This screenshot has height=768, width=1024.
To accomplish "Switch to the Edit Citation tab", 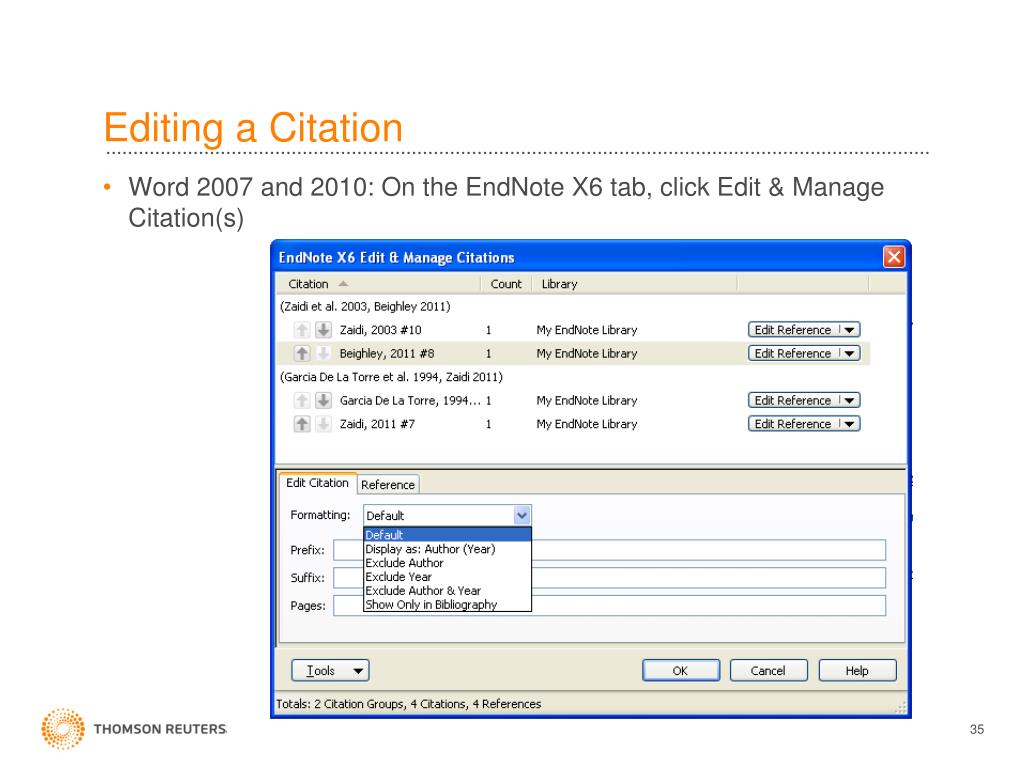I will click(317, 483).
